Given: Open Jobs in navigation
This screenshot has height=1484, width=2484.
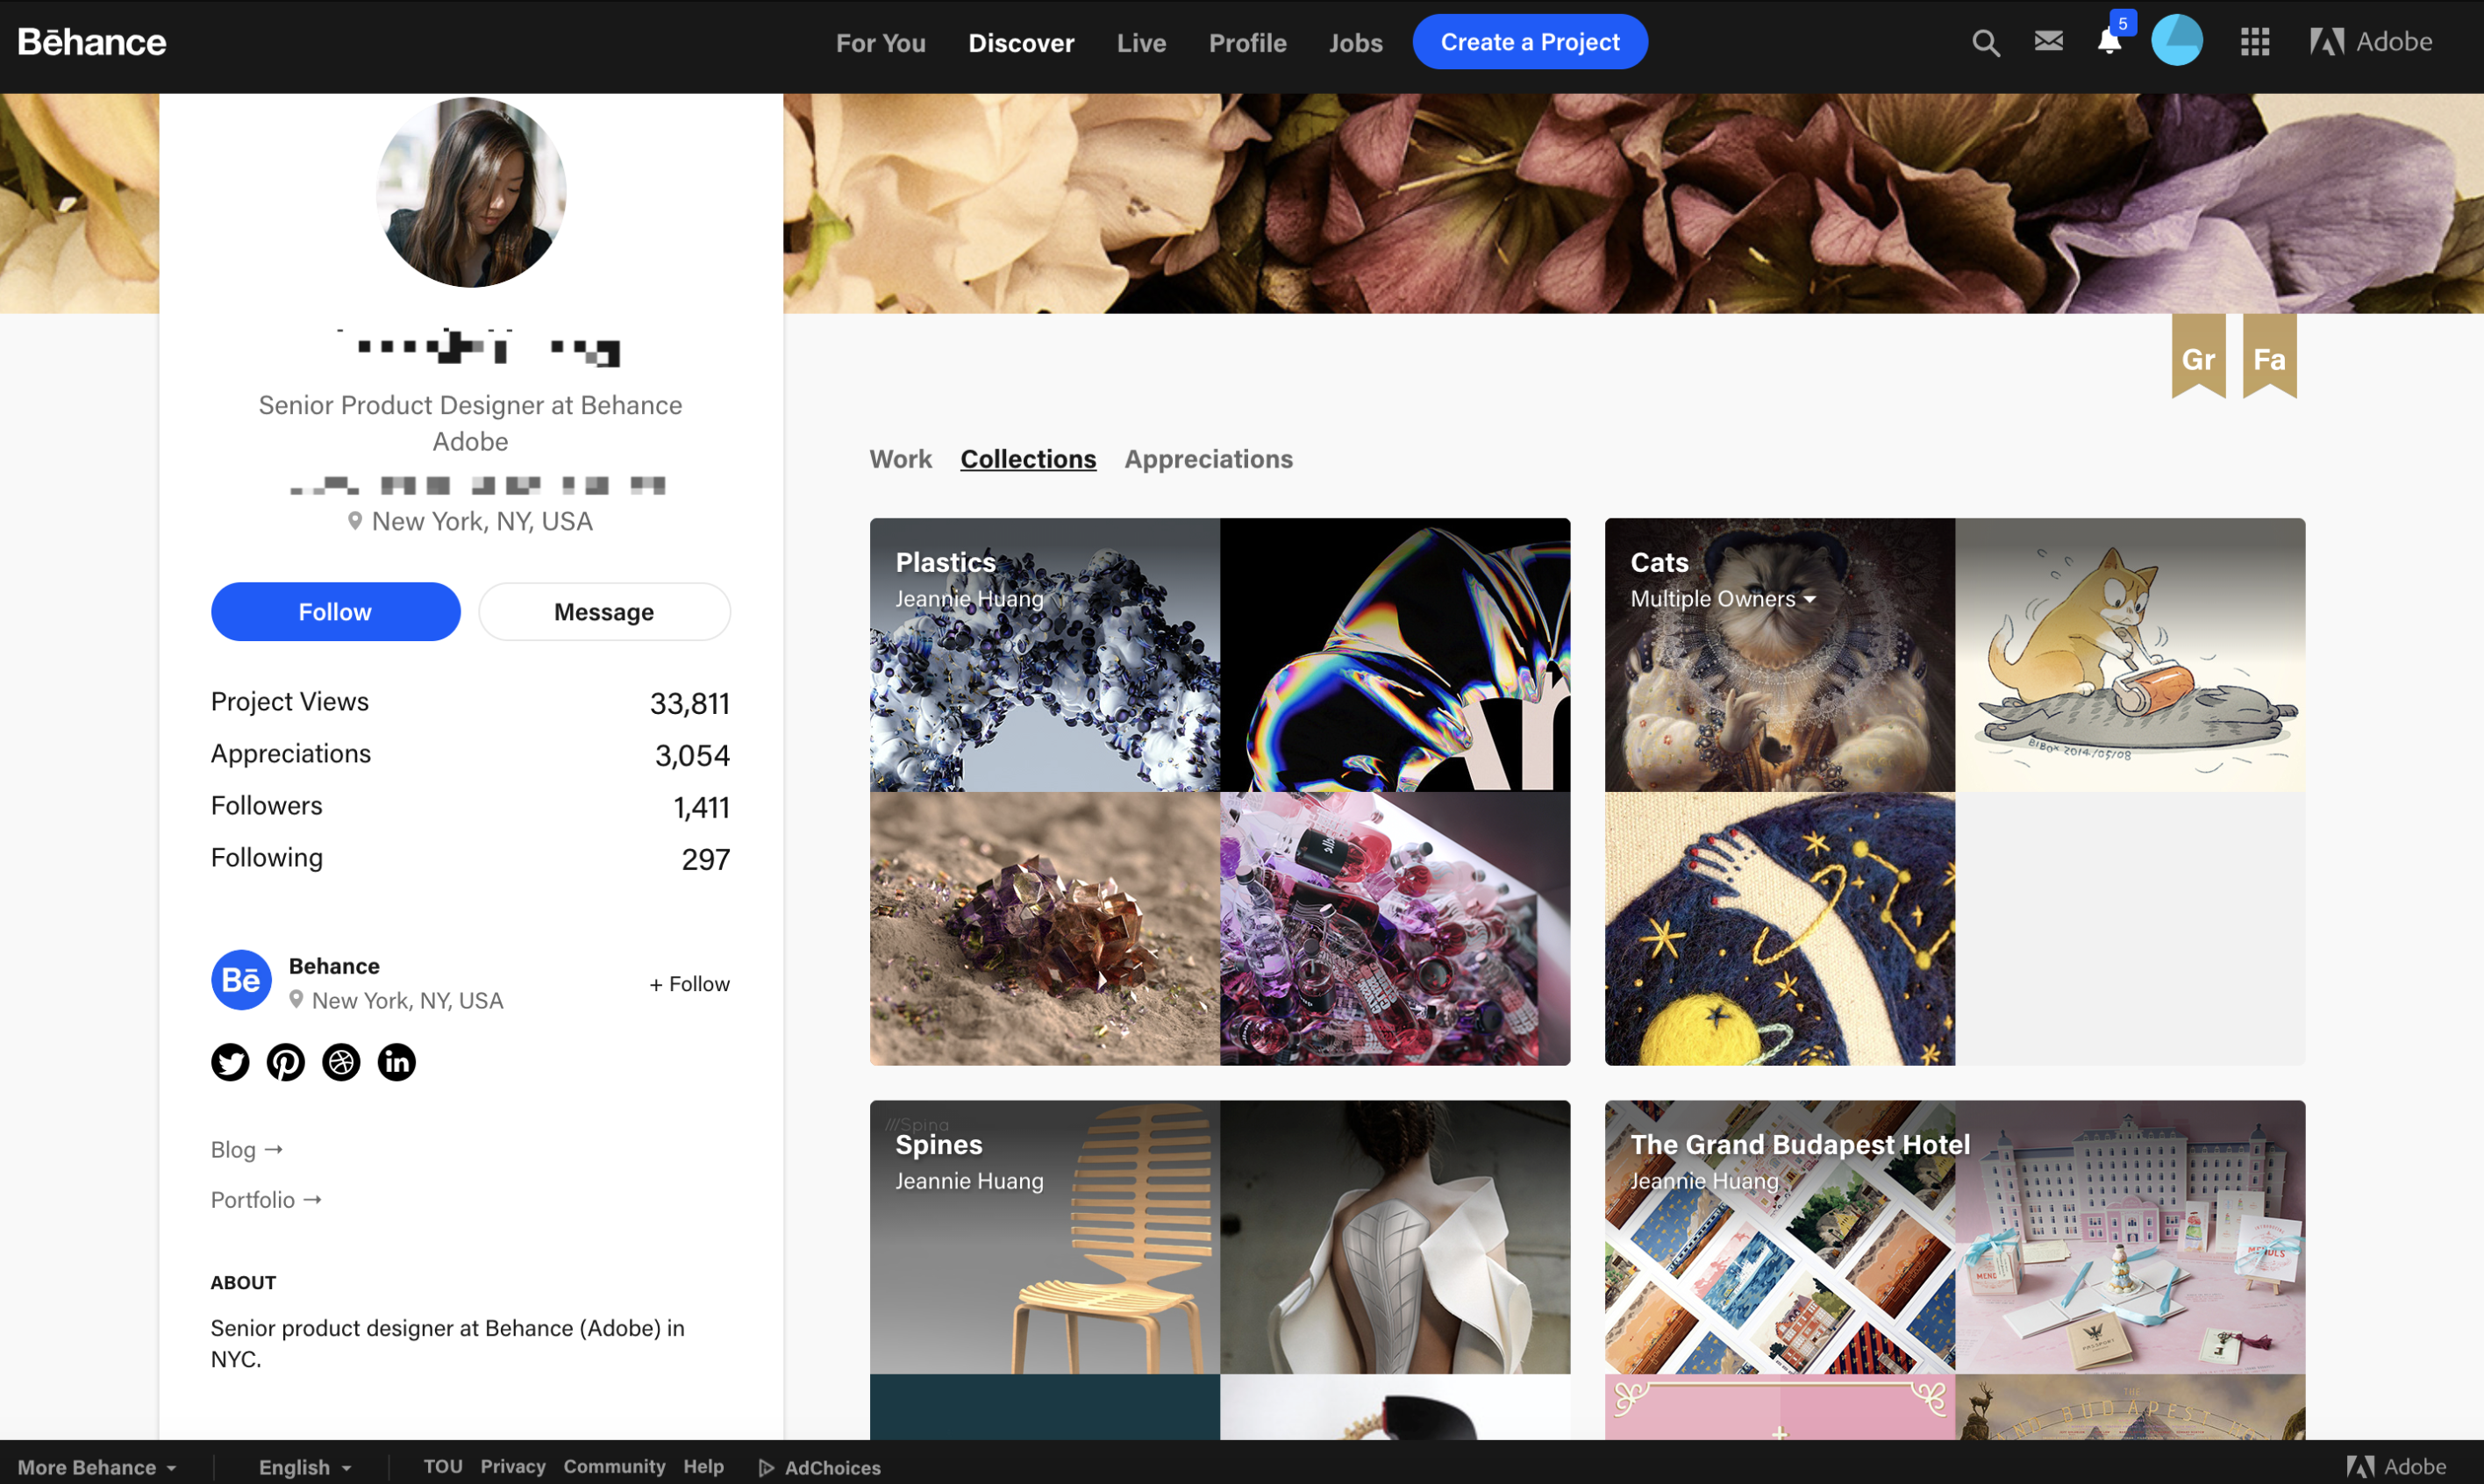Looking at the screenshot, I should pos(1355,43).
